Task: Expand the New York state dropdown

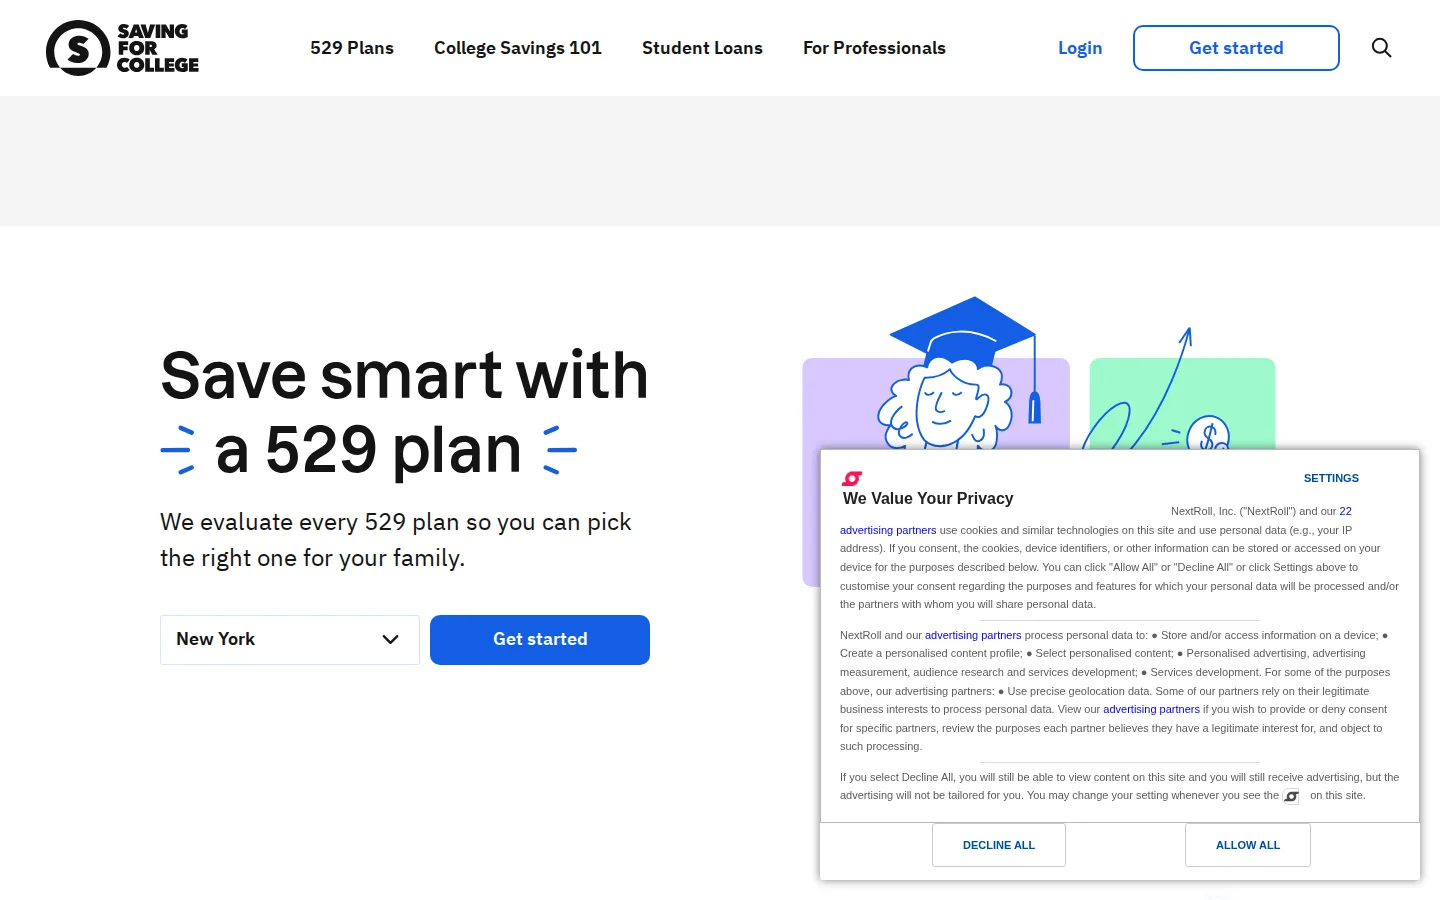Action: [x=290, y=640]
